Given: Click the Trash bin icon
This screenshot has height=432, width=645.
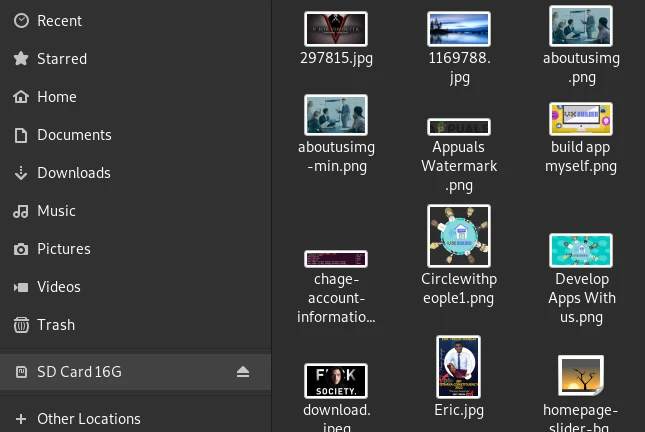Looking at the screenshot, I should [x=21, y=325].
